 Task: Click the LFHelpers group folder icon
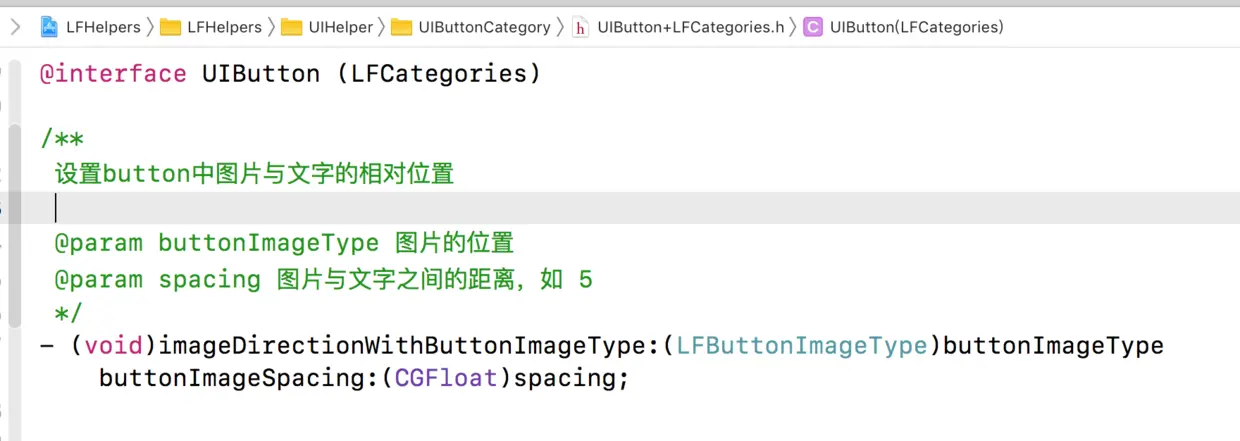click(170, 27)
